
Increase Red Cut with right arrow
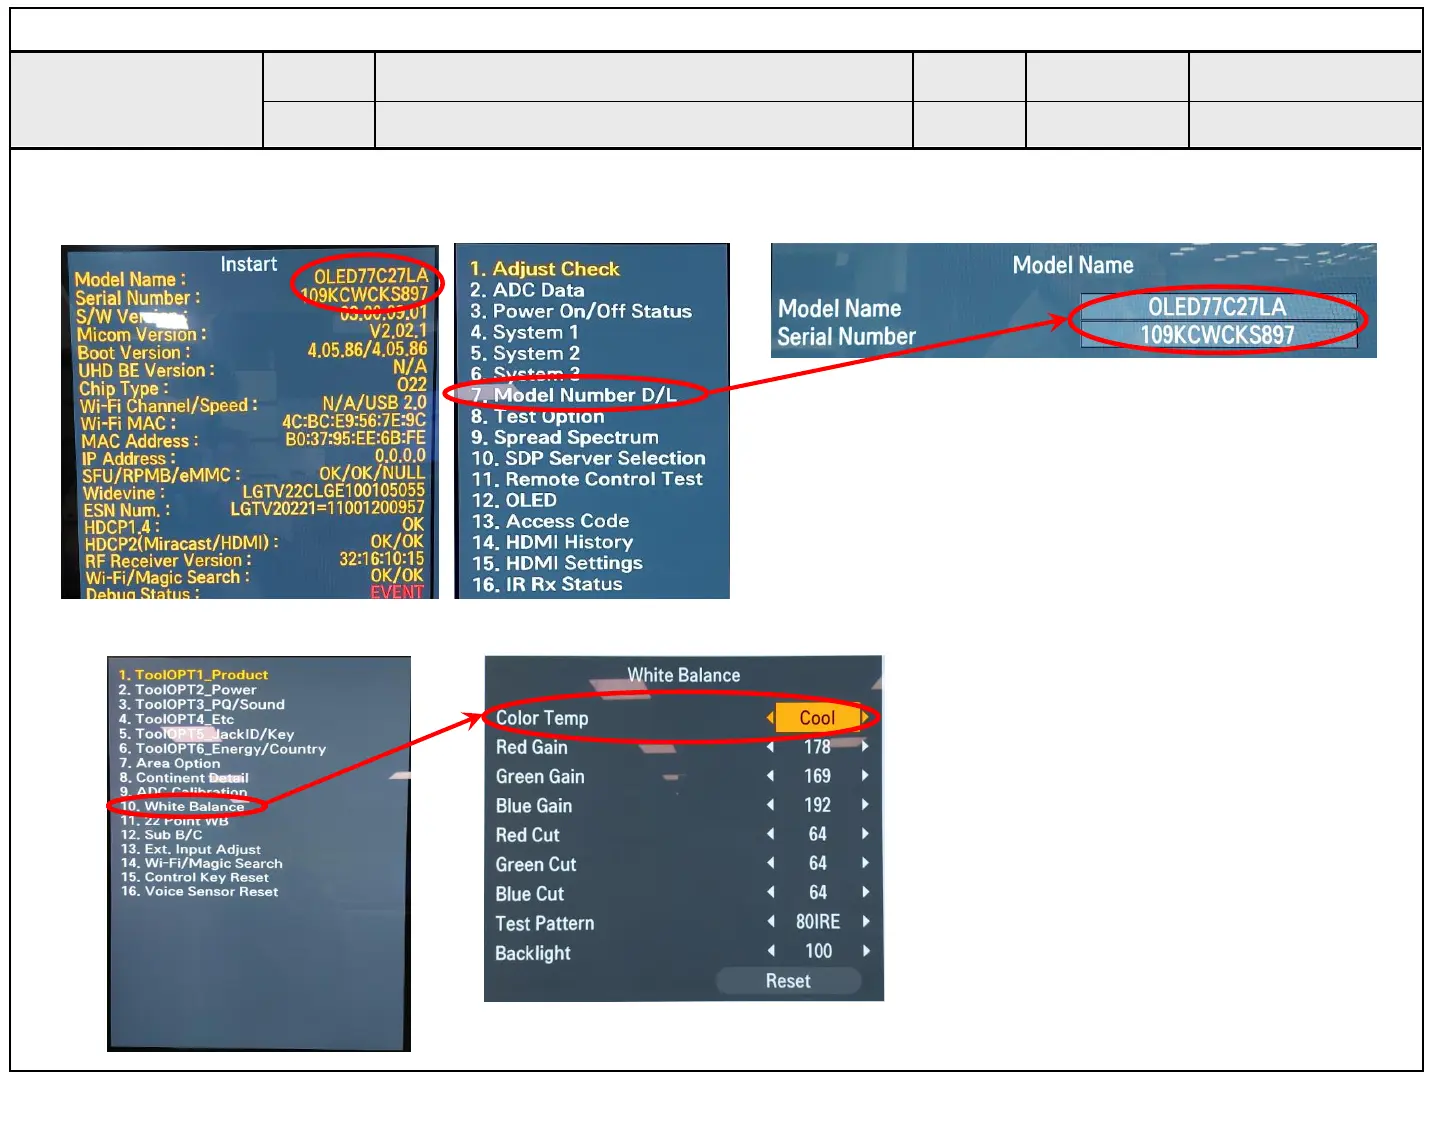865,833
